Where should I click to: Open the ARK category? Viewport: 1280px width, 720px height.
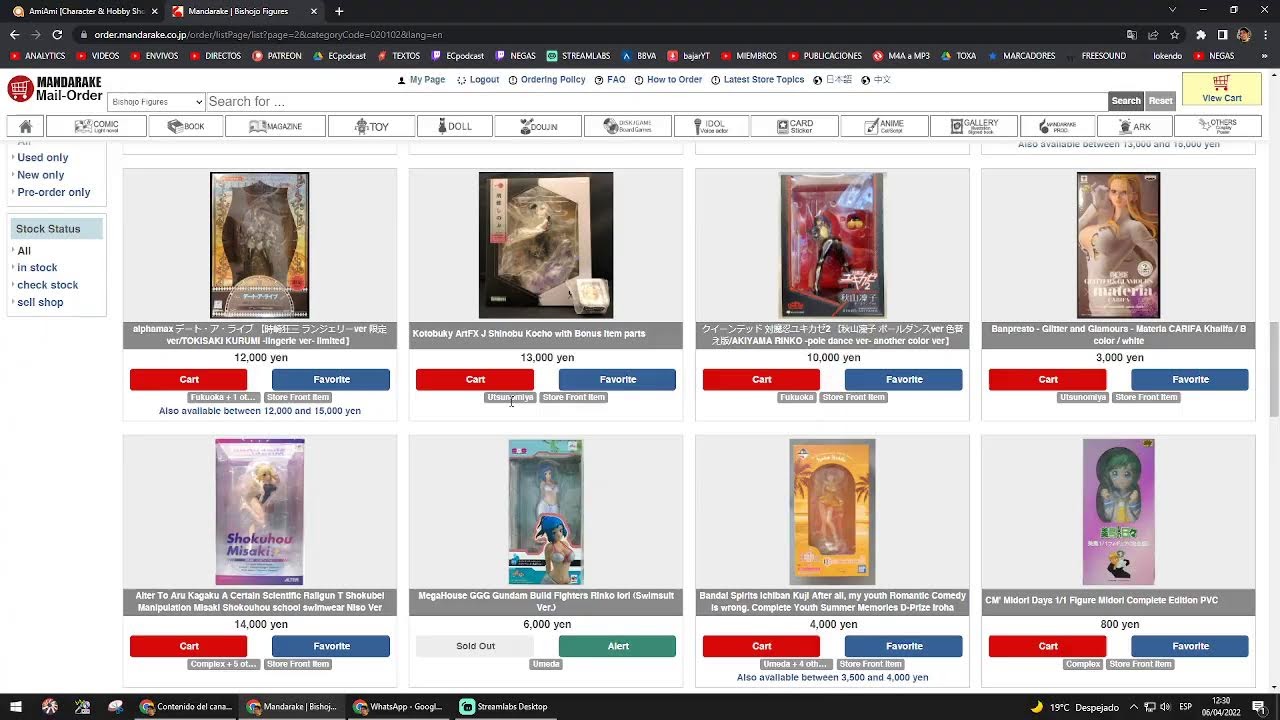click(1133, 126)
